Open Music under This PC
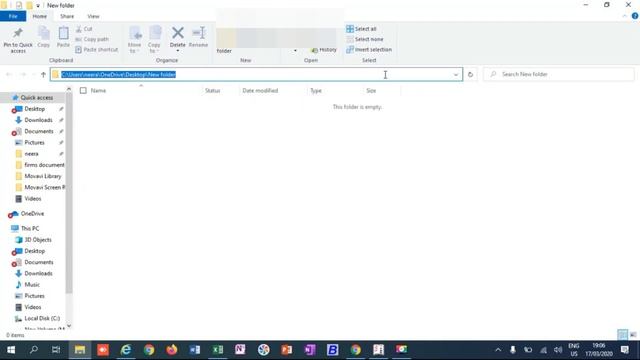This screenshot has height=360, width=640. click(32, 285)
